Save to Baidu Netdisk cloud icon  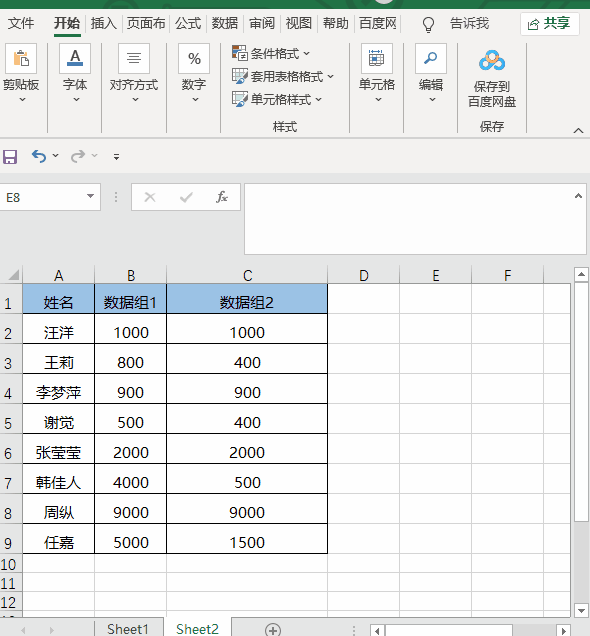coord(491,61)
